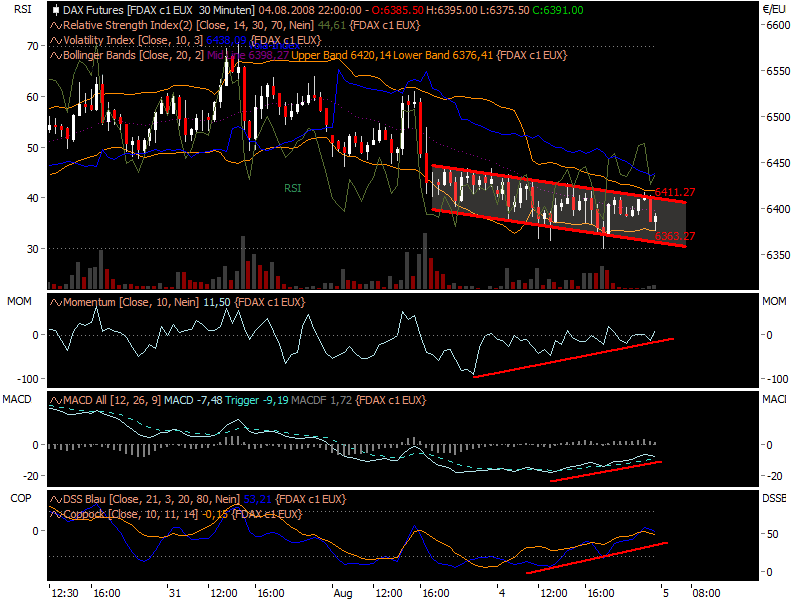Screen dimensions: 800x600
Task: Select the MACD All [12, 26, 9] legend
Action: pos(112,400)
